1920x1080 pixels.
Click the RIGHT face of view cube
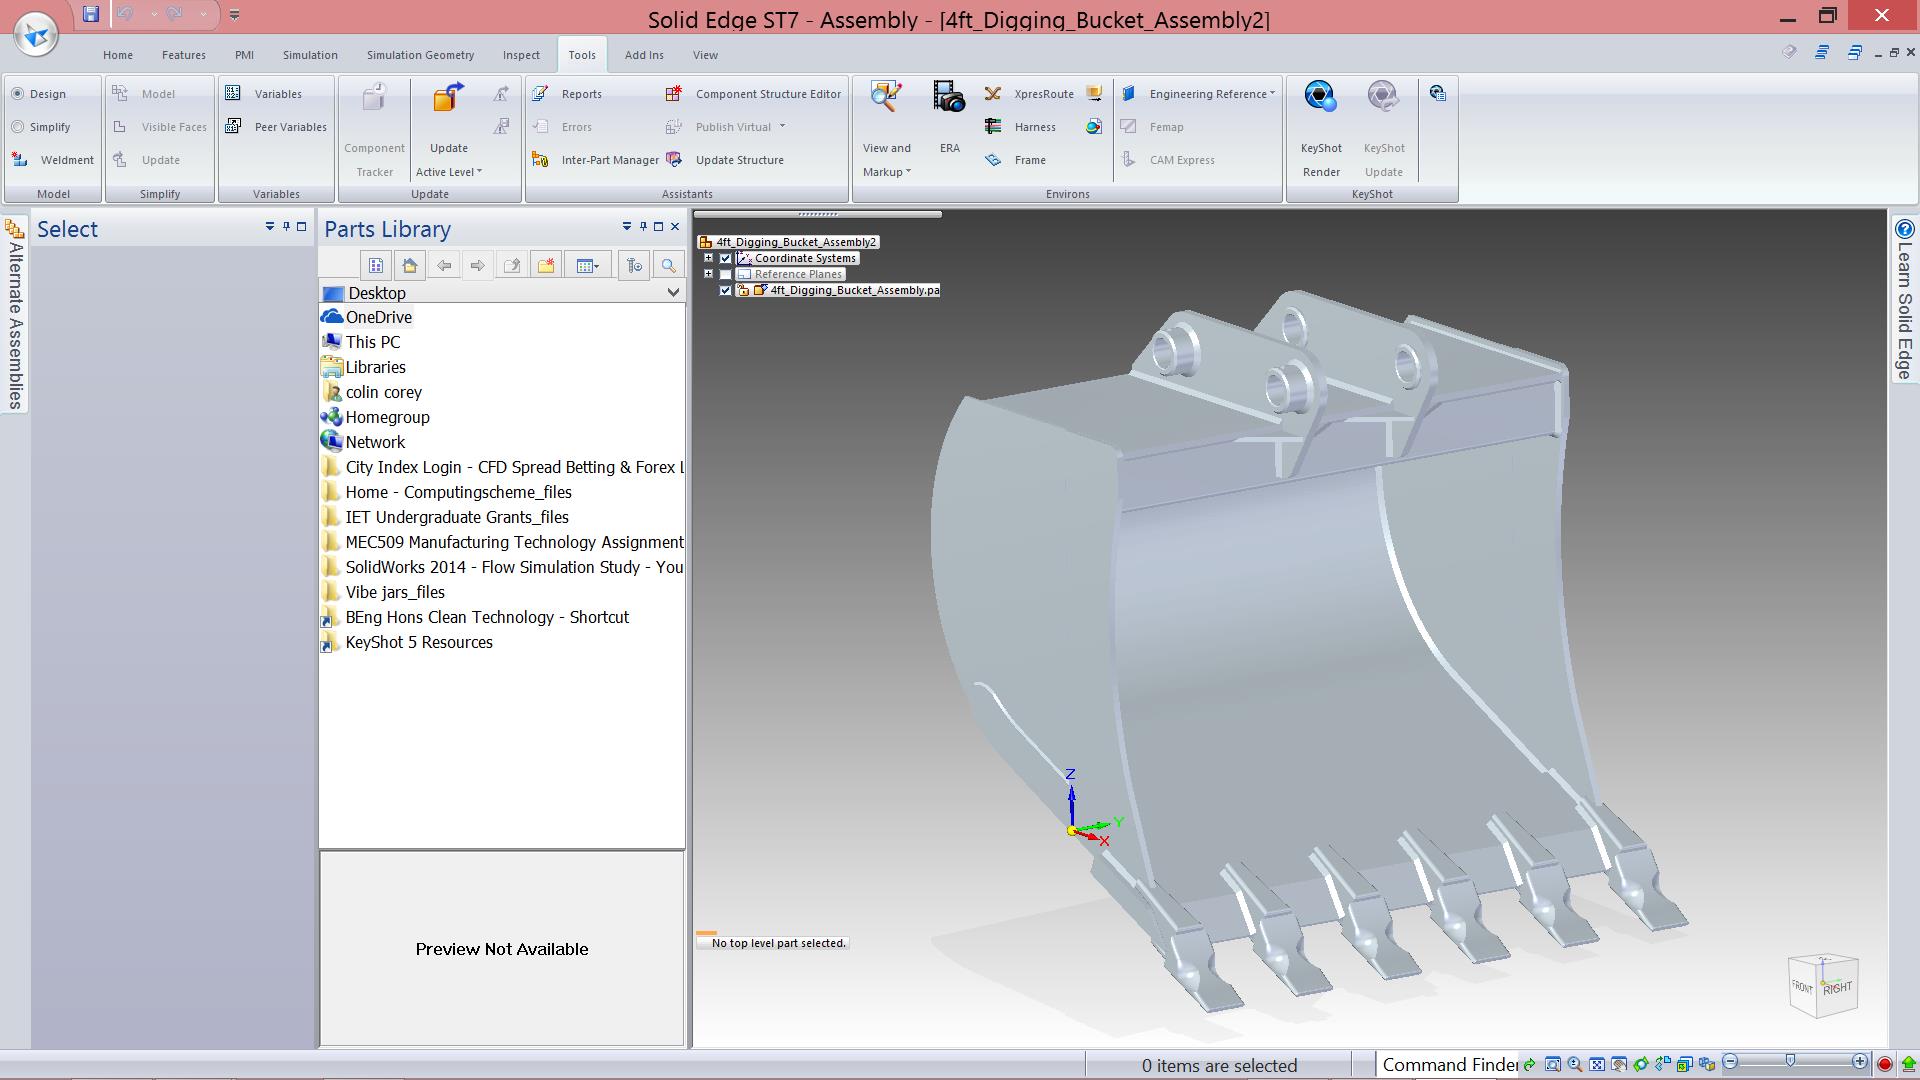click(x=1838, y=989)
